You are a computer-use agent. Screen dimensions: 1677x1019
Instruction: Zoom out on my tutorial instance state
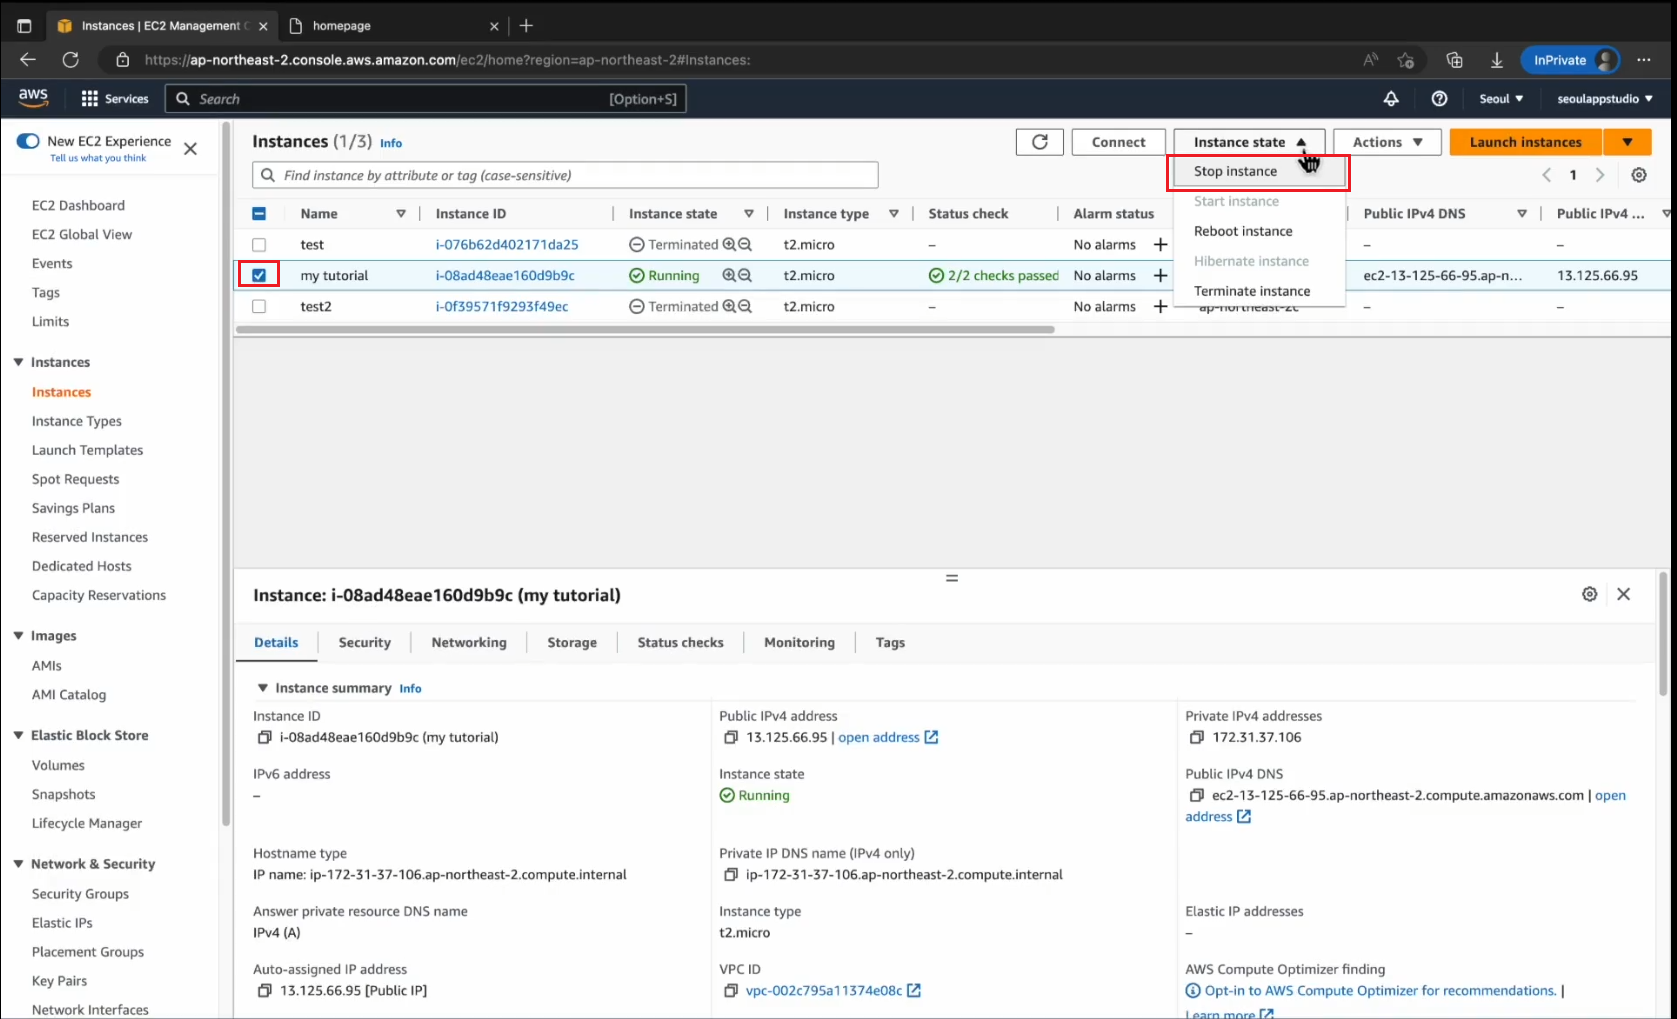click(745, 275)
